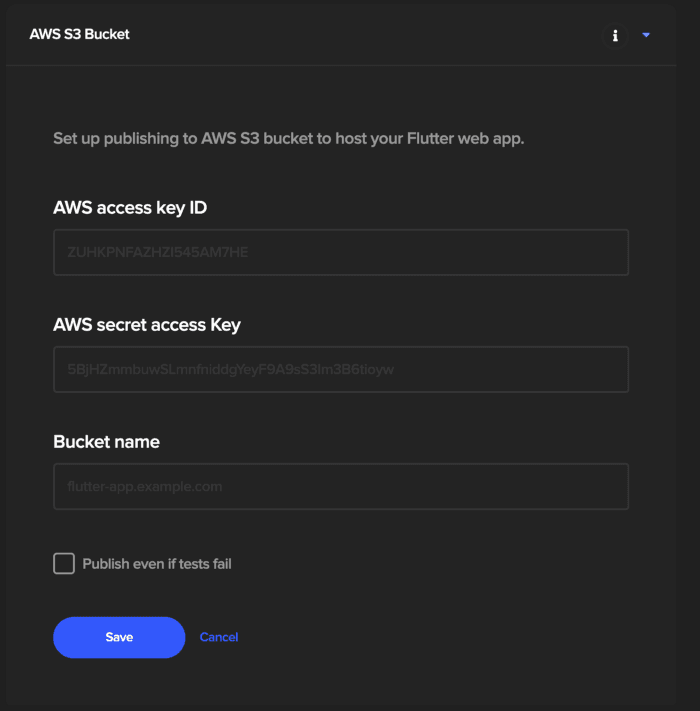Click placeholder text ZUHKPNFAZHZI545AM7HE
Viewport: 700px width, 711px height.
coord(158,252)
